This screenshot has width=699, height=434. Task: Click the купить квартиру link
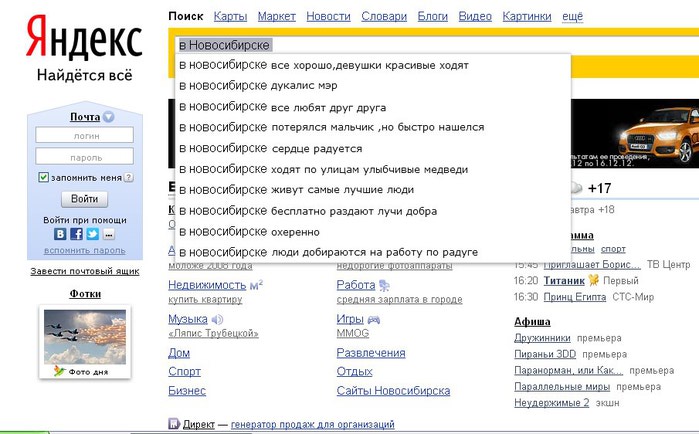205,299
